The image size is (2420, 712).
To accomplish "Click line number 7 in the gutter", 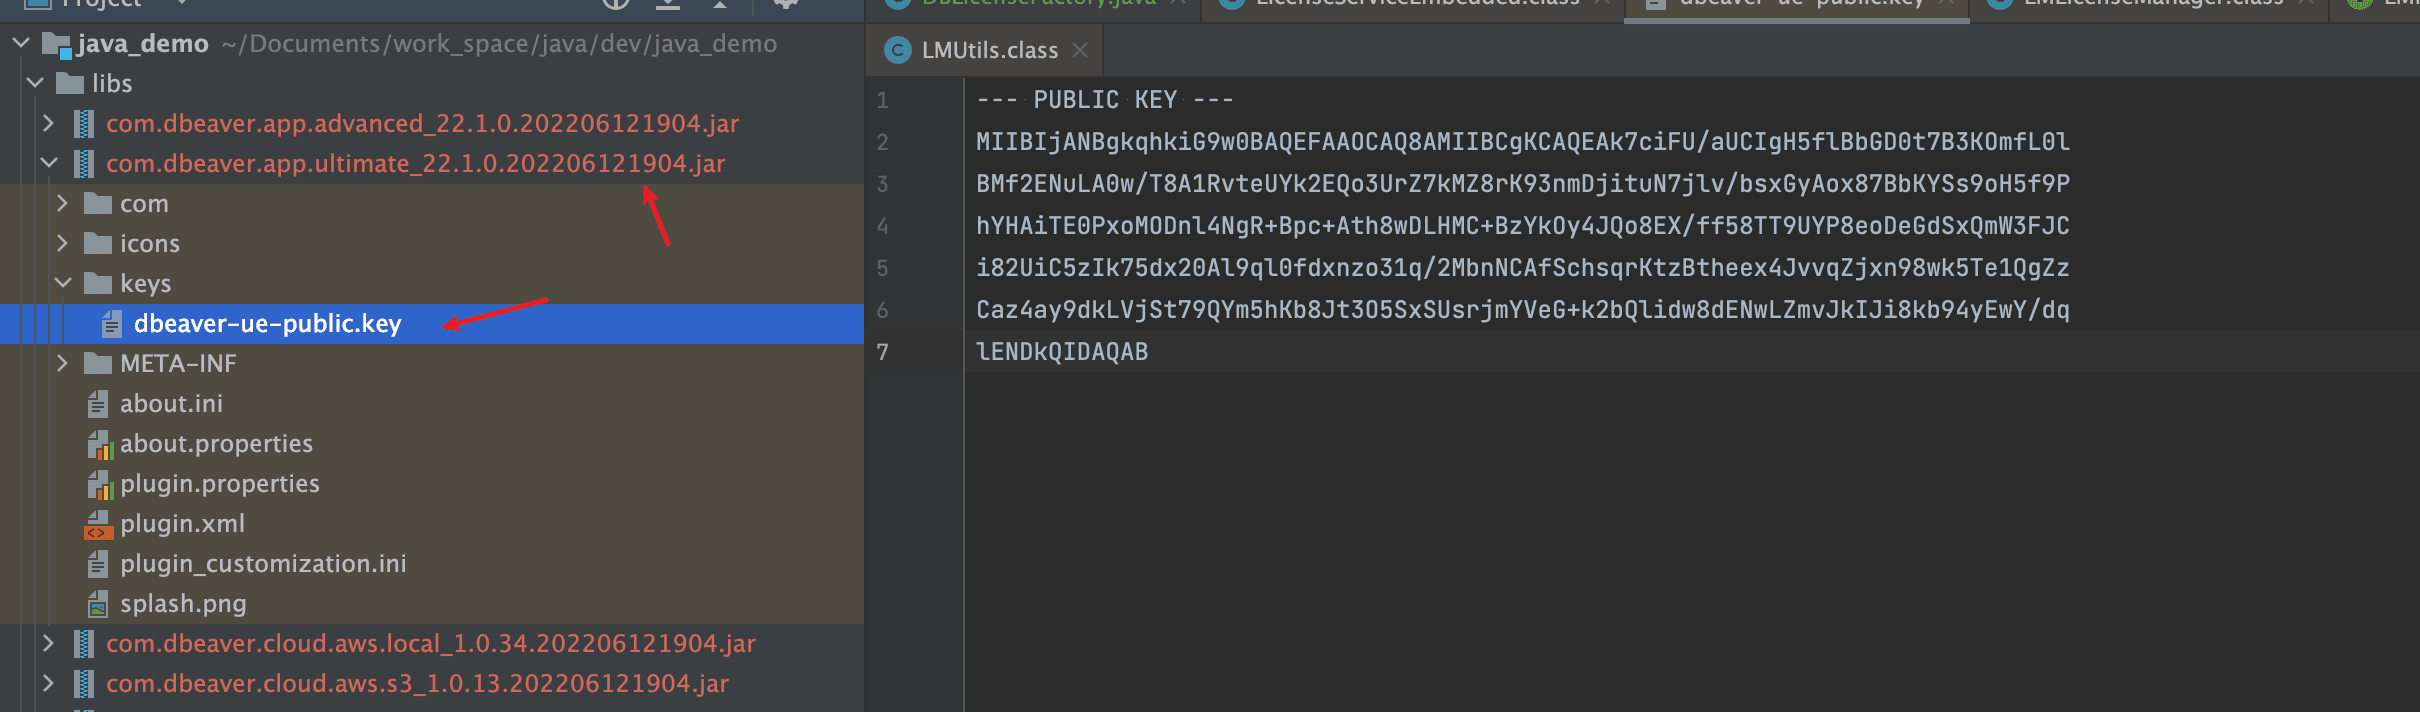I will (882, 352).
